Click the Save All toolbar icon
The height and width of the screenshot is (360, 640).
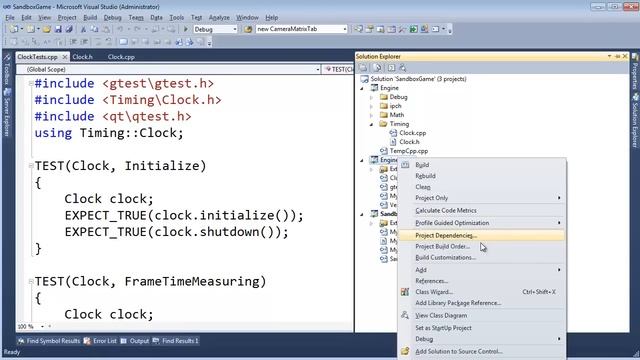(x=69, y=29)
